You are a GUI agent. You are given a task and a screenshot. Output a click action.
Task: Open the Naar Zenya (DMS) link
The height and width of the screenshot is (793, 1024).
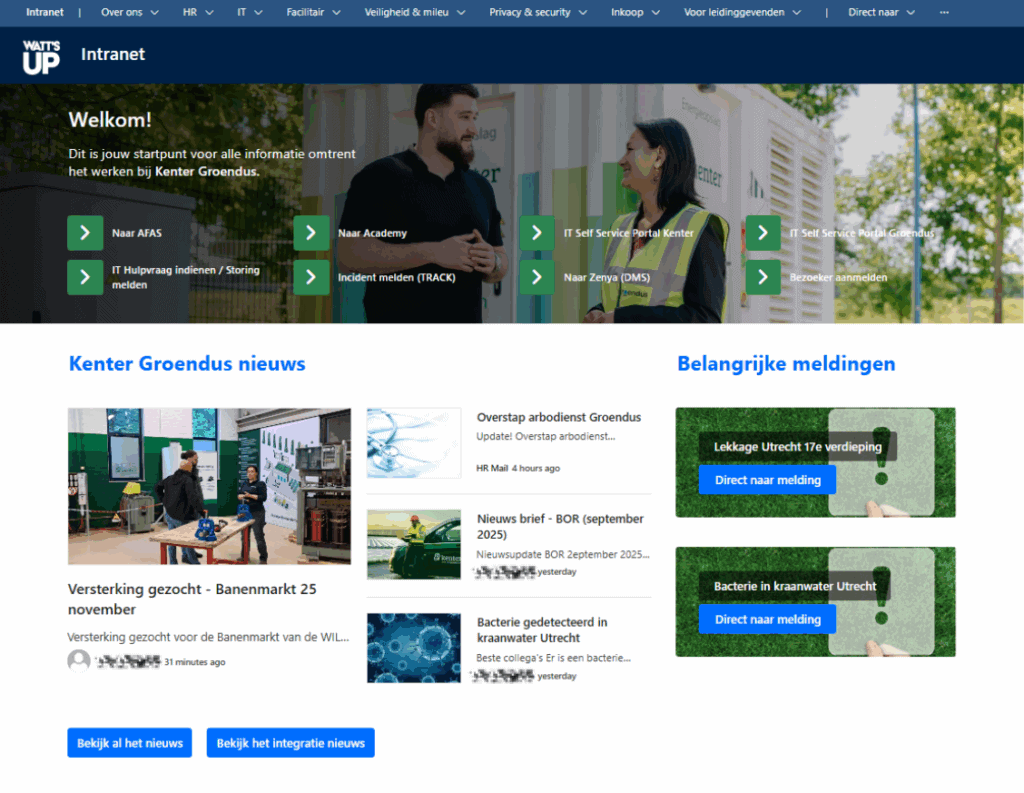click(x=607, y=278)
